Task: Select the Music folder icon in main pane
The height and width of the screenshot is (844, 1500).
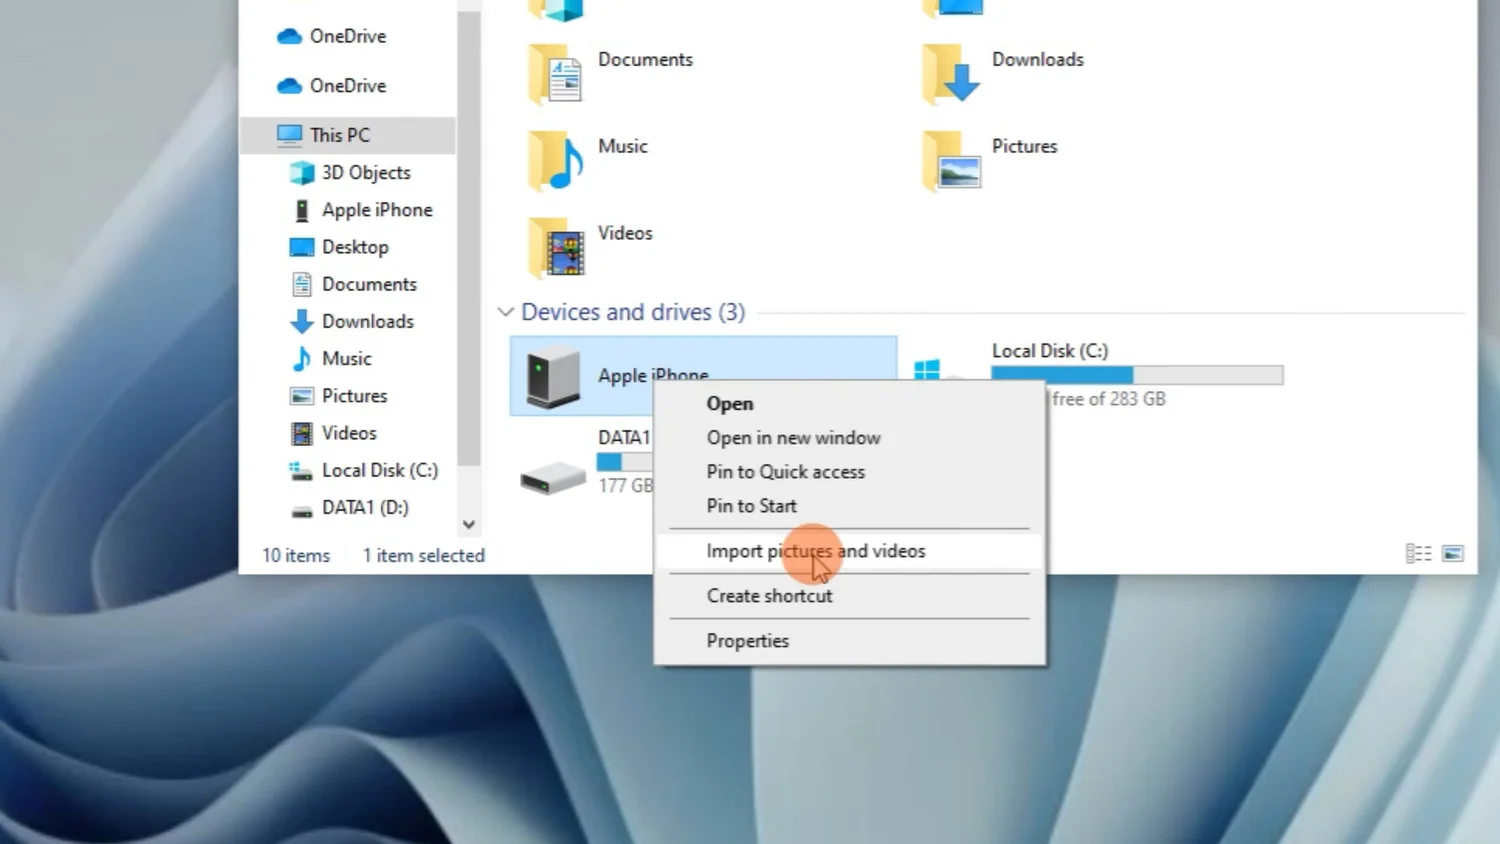Action: 555,160
